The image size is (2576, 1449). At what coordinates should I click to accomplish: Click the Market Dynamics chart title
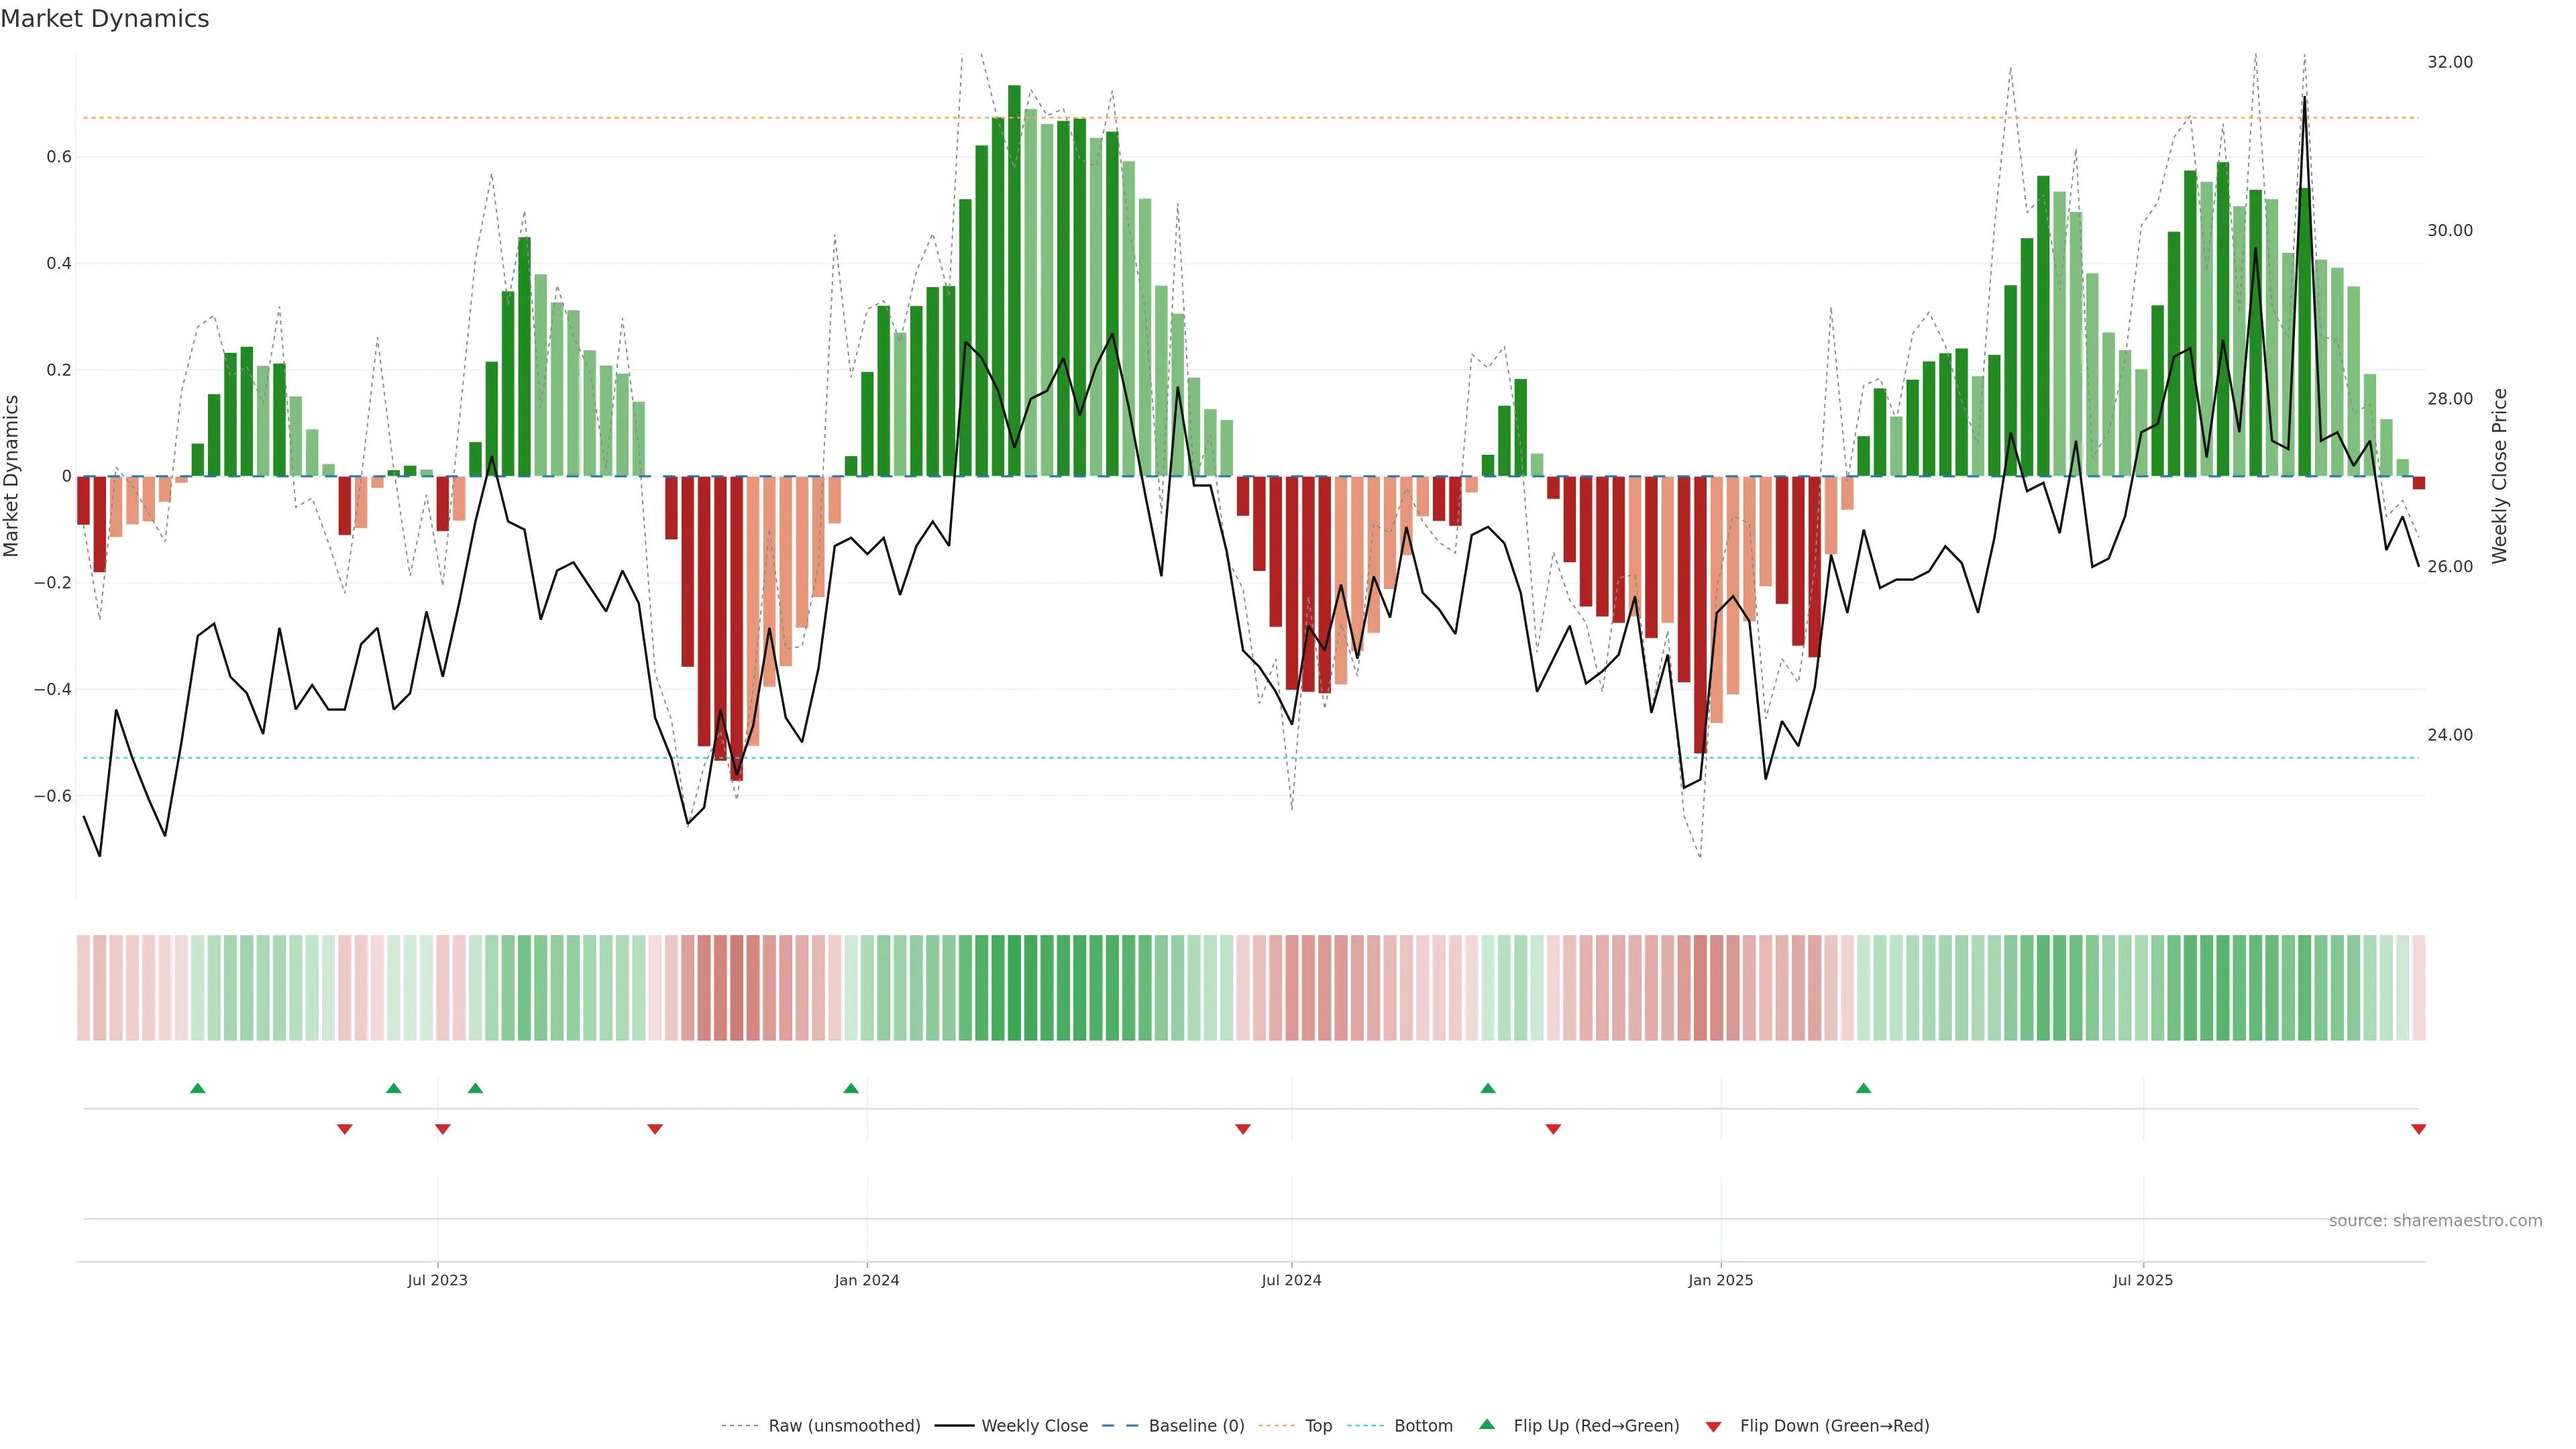[x=105, y=19]
